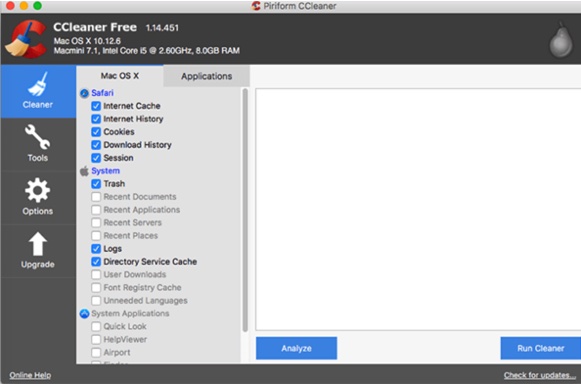This screenshot has width=581, height=384.
Task: Click the cleaner list vertical scrollbar
Action: (245, 210)
